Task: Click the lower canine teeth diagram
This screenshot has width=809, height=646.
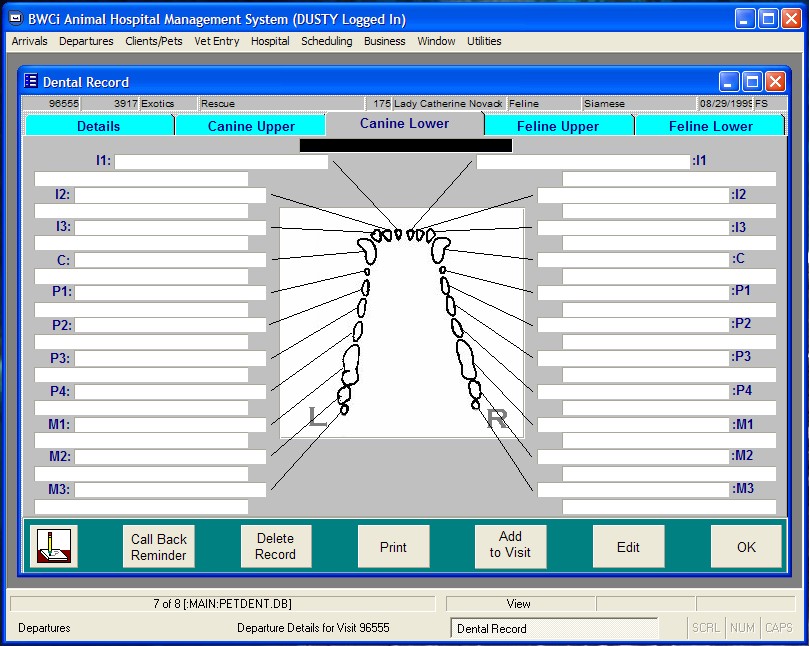Action: [402, 323]
